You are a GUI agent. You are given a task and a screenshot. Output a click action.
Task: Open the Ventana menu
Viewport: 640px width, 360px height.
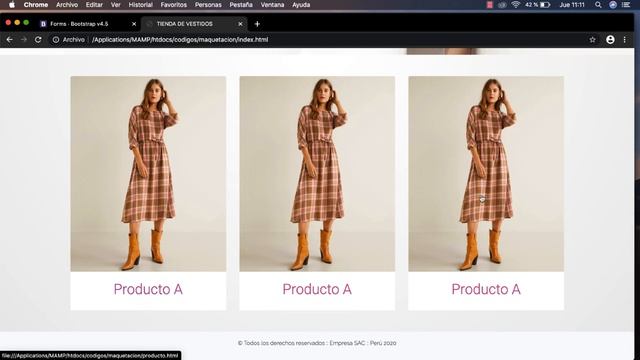tap(272, 5)
